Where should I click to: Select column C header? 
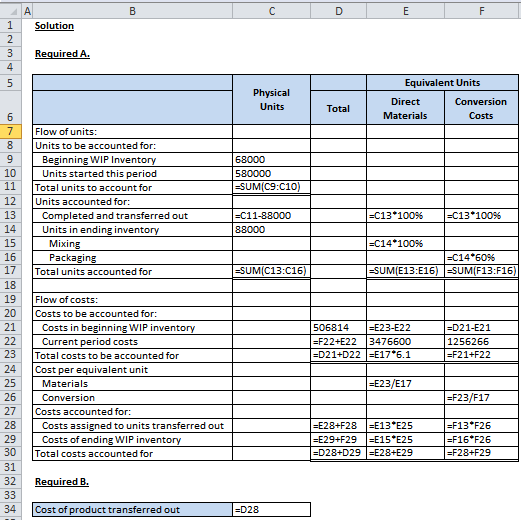[271, 11]
